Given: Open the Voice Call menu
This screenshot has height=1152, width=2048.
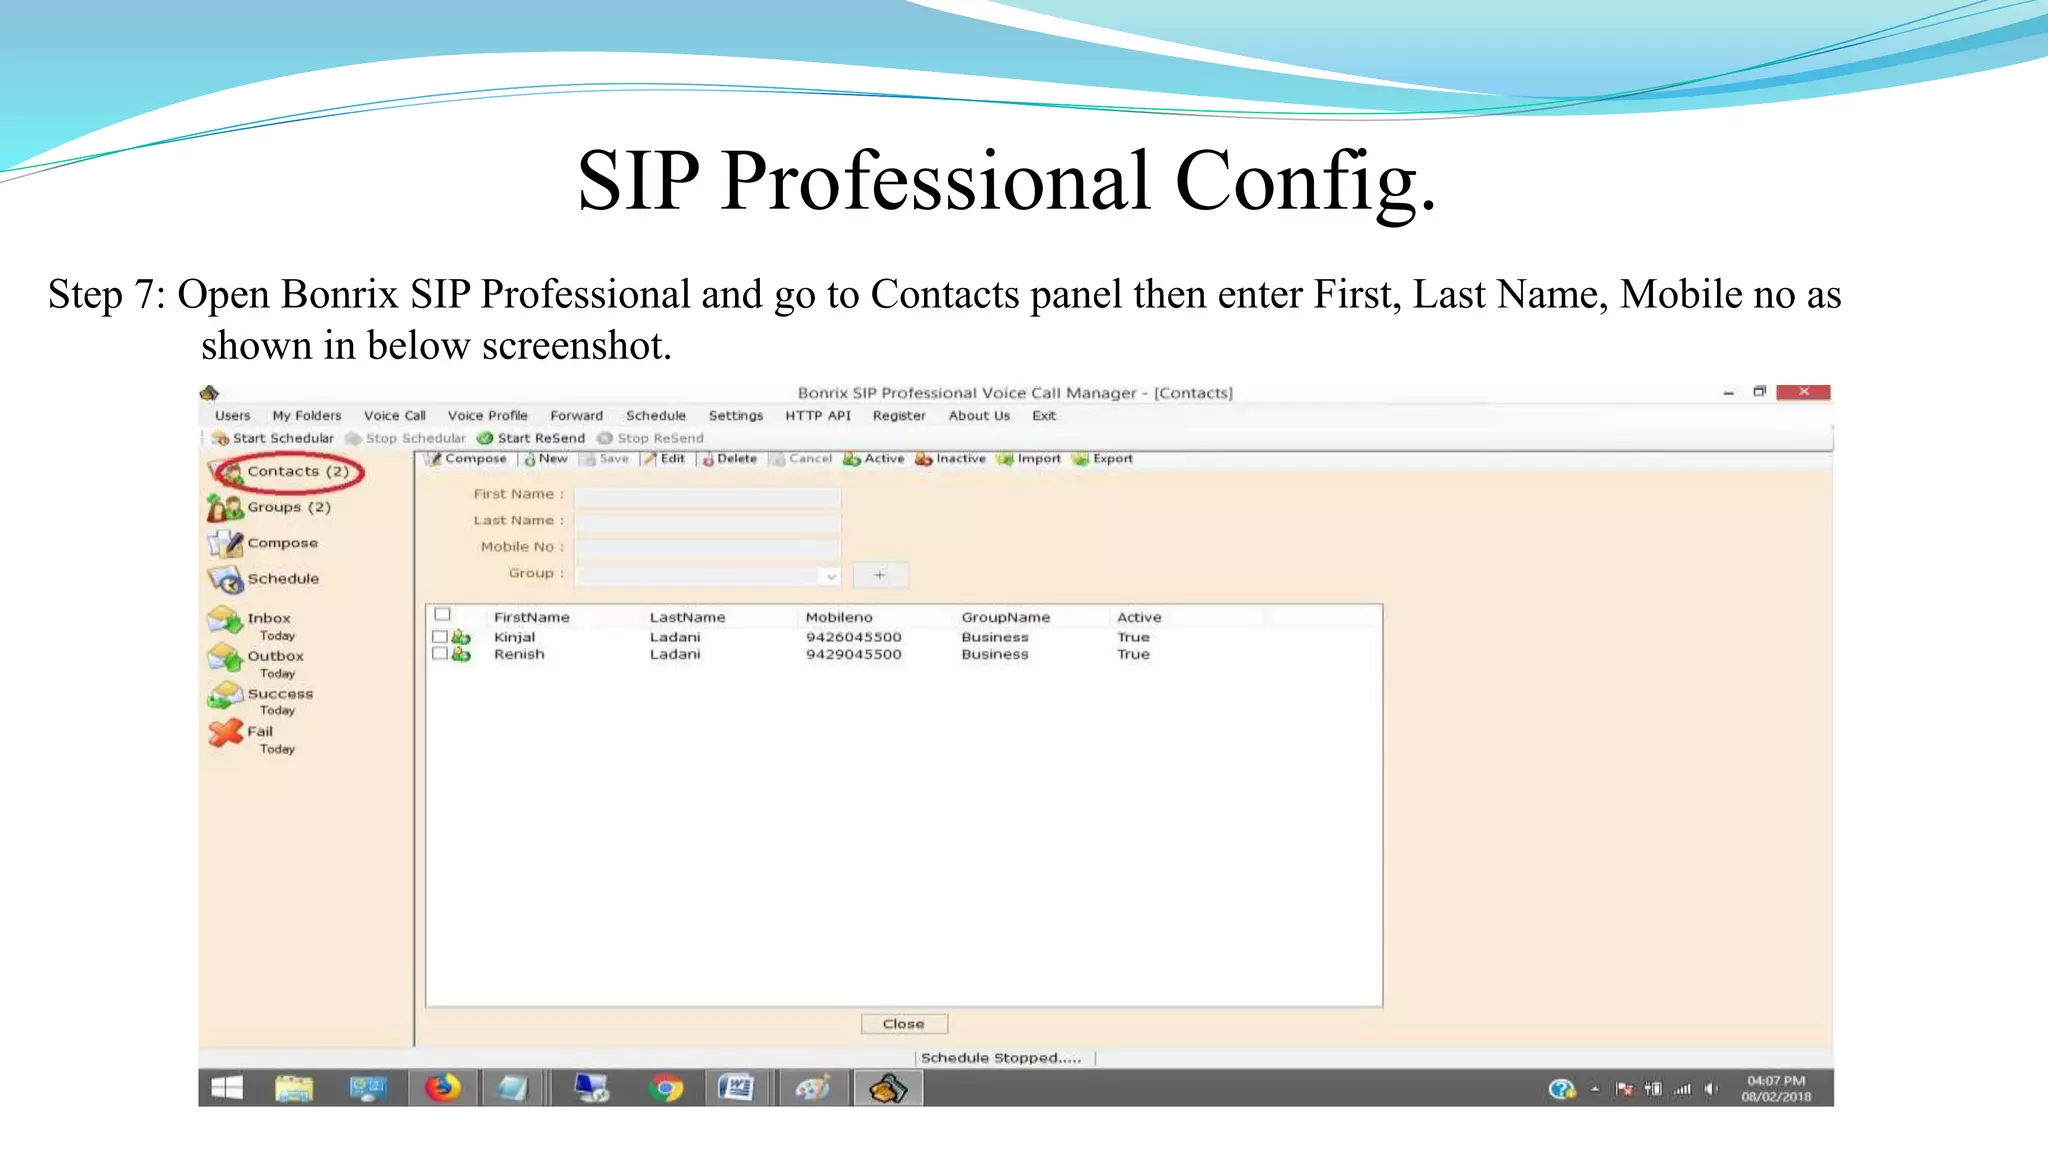Looking at the screenshot, I should [x=395, y=416].
